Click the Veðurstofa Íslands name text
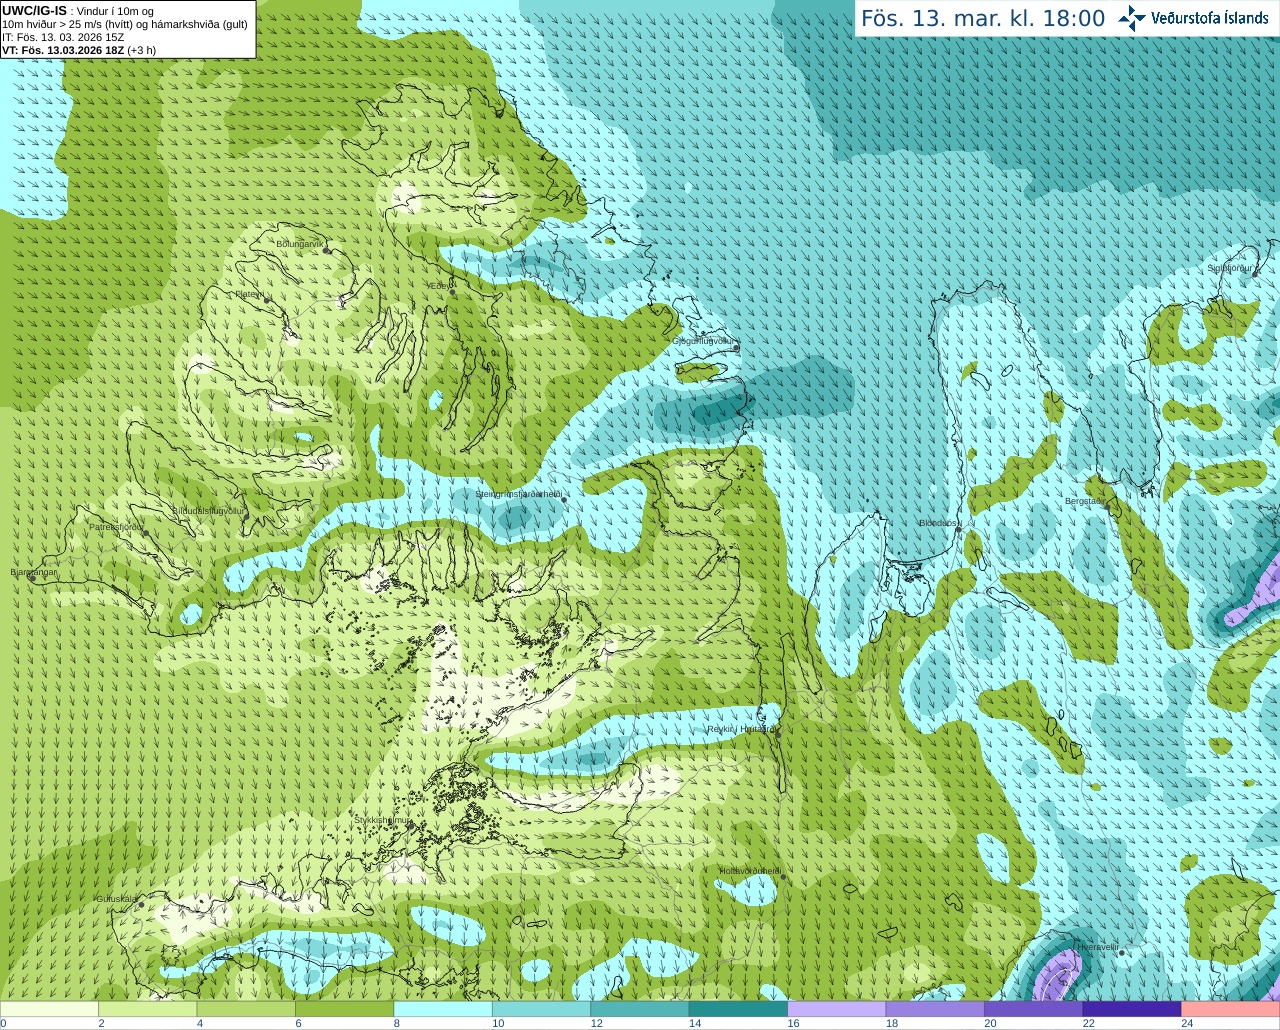The height and width of the screenshot is (1030, 1280). point(1210,18)
